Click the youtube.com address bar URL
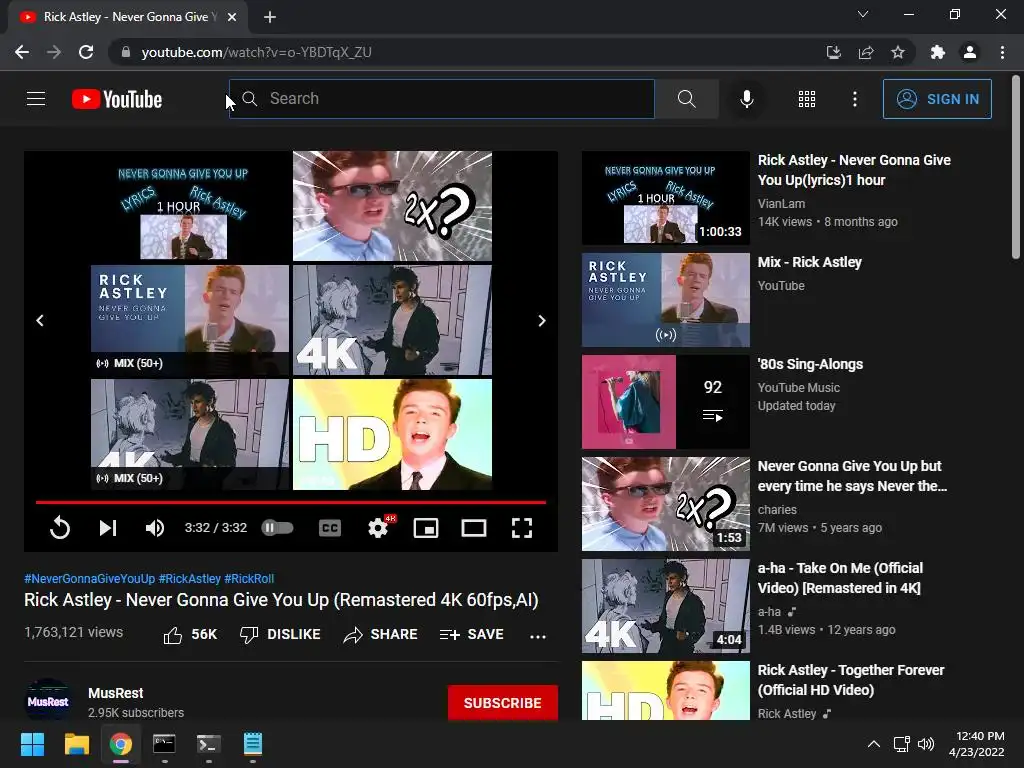Viewport: 1024px width, 768px height. click(256, 52)
